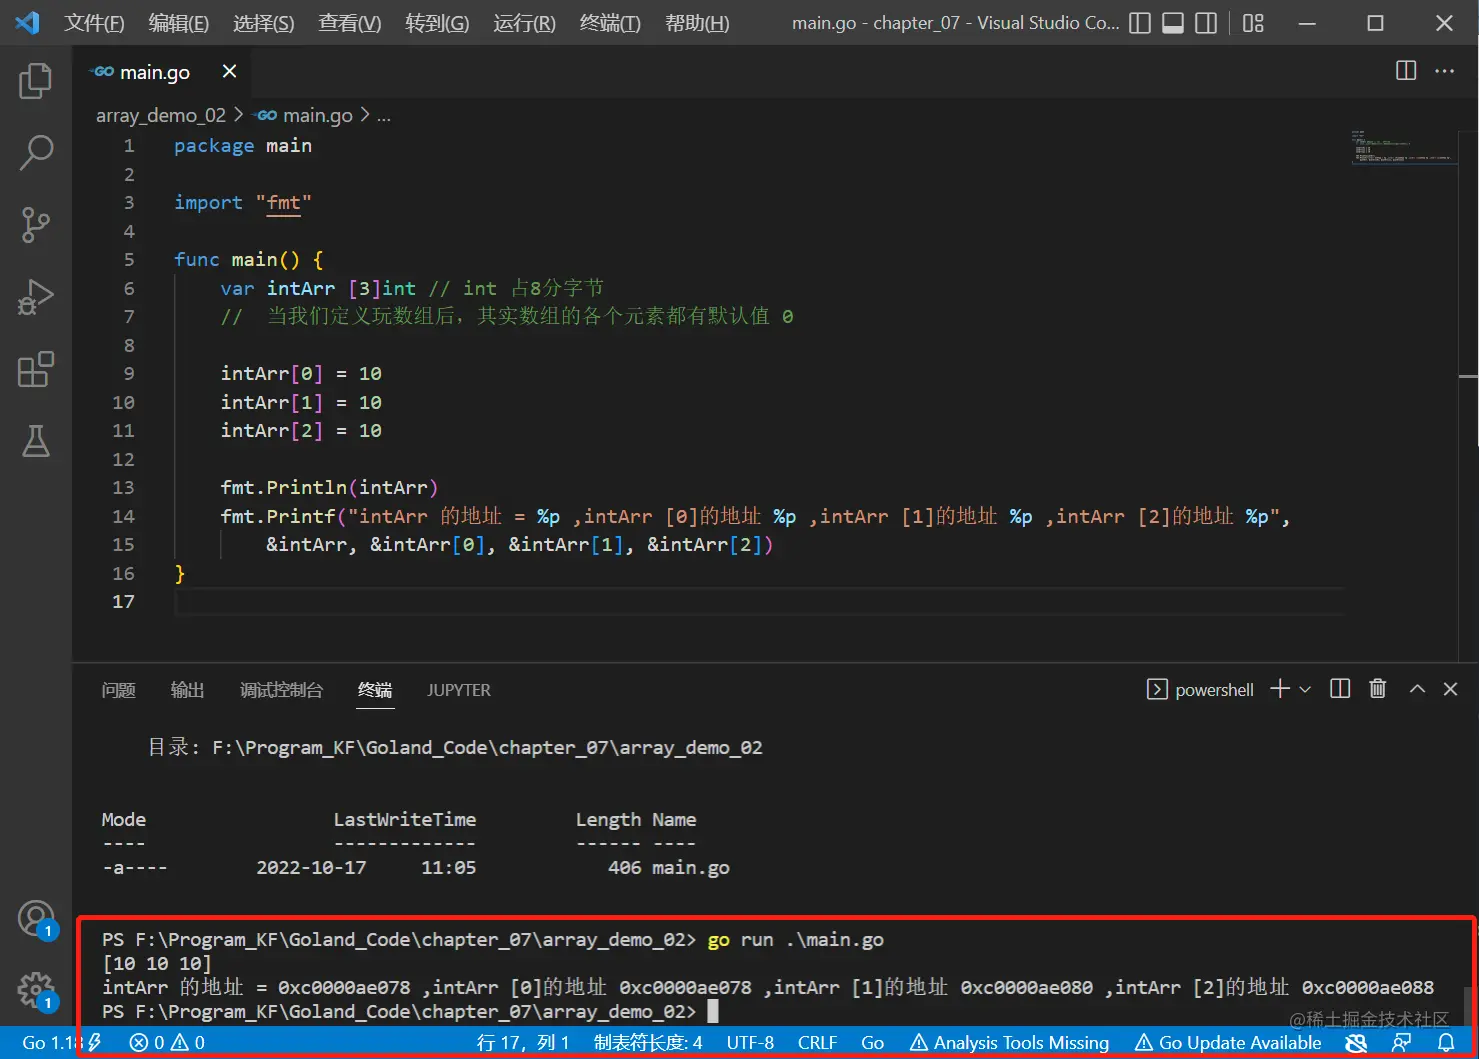Image resolution: width=1479 pixels, height=1059 pixels.
Task: Open the 文件(F) menu
Action: [94, 23]
